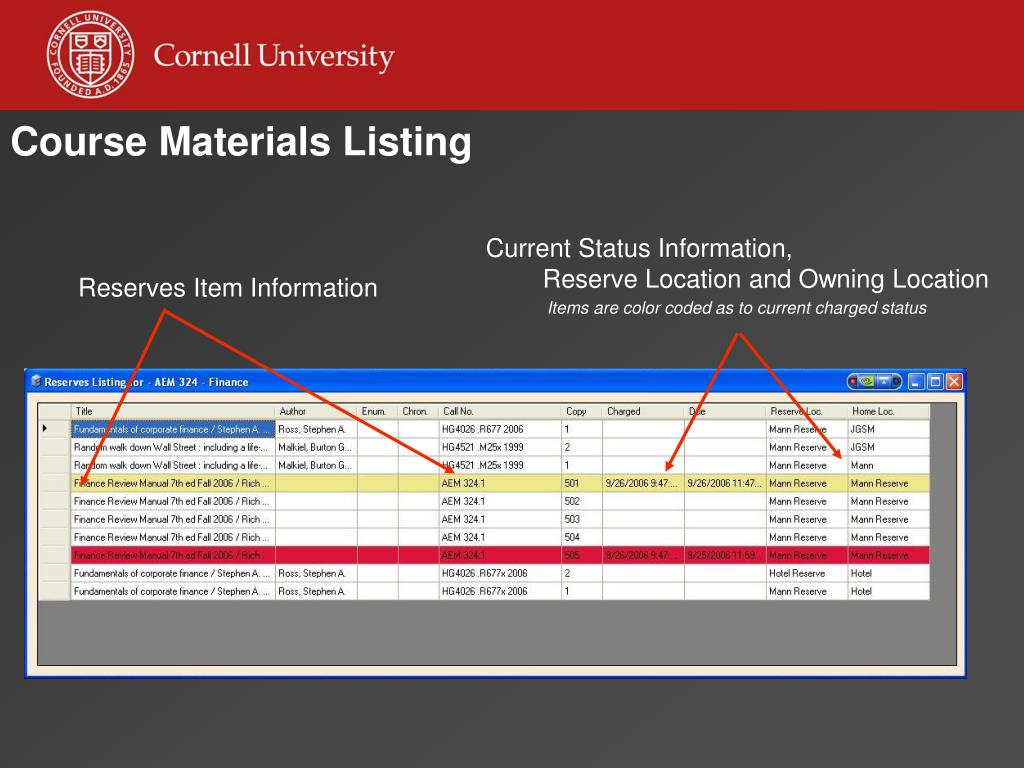Sort by the Call No. column header
Screen dimensions: 1024x768
click(500, 411)
